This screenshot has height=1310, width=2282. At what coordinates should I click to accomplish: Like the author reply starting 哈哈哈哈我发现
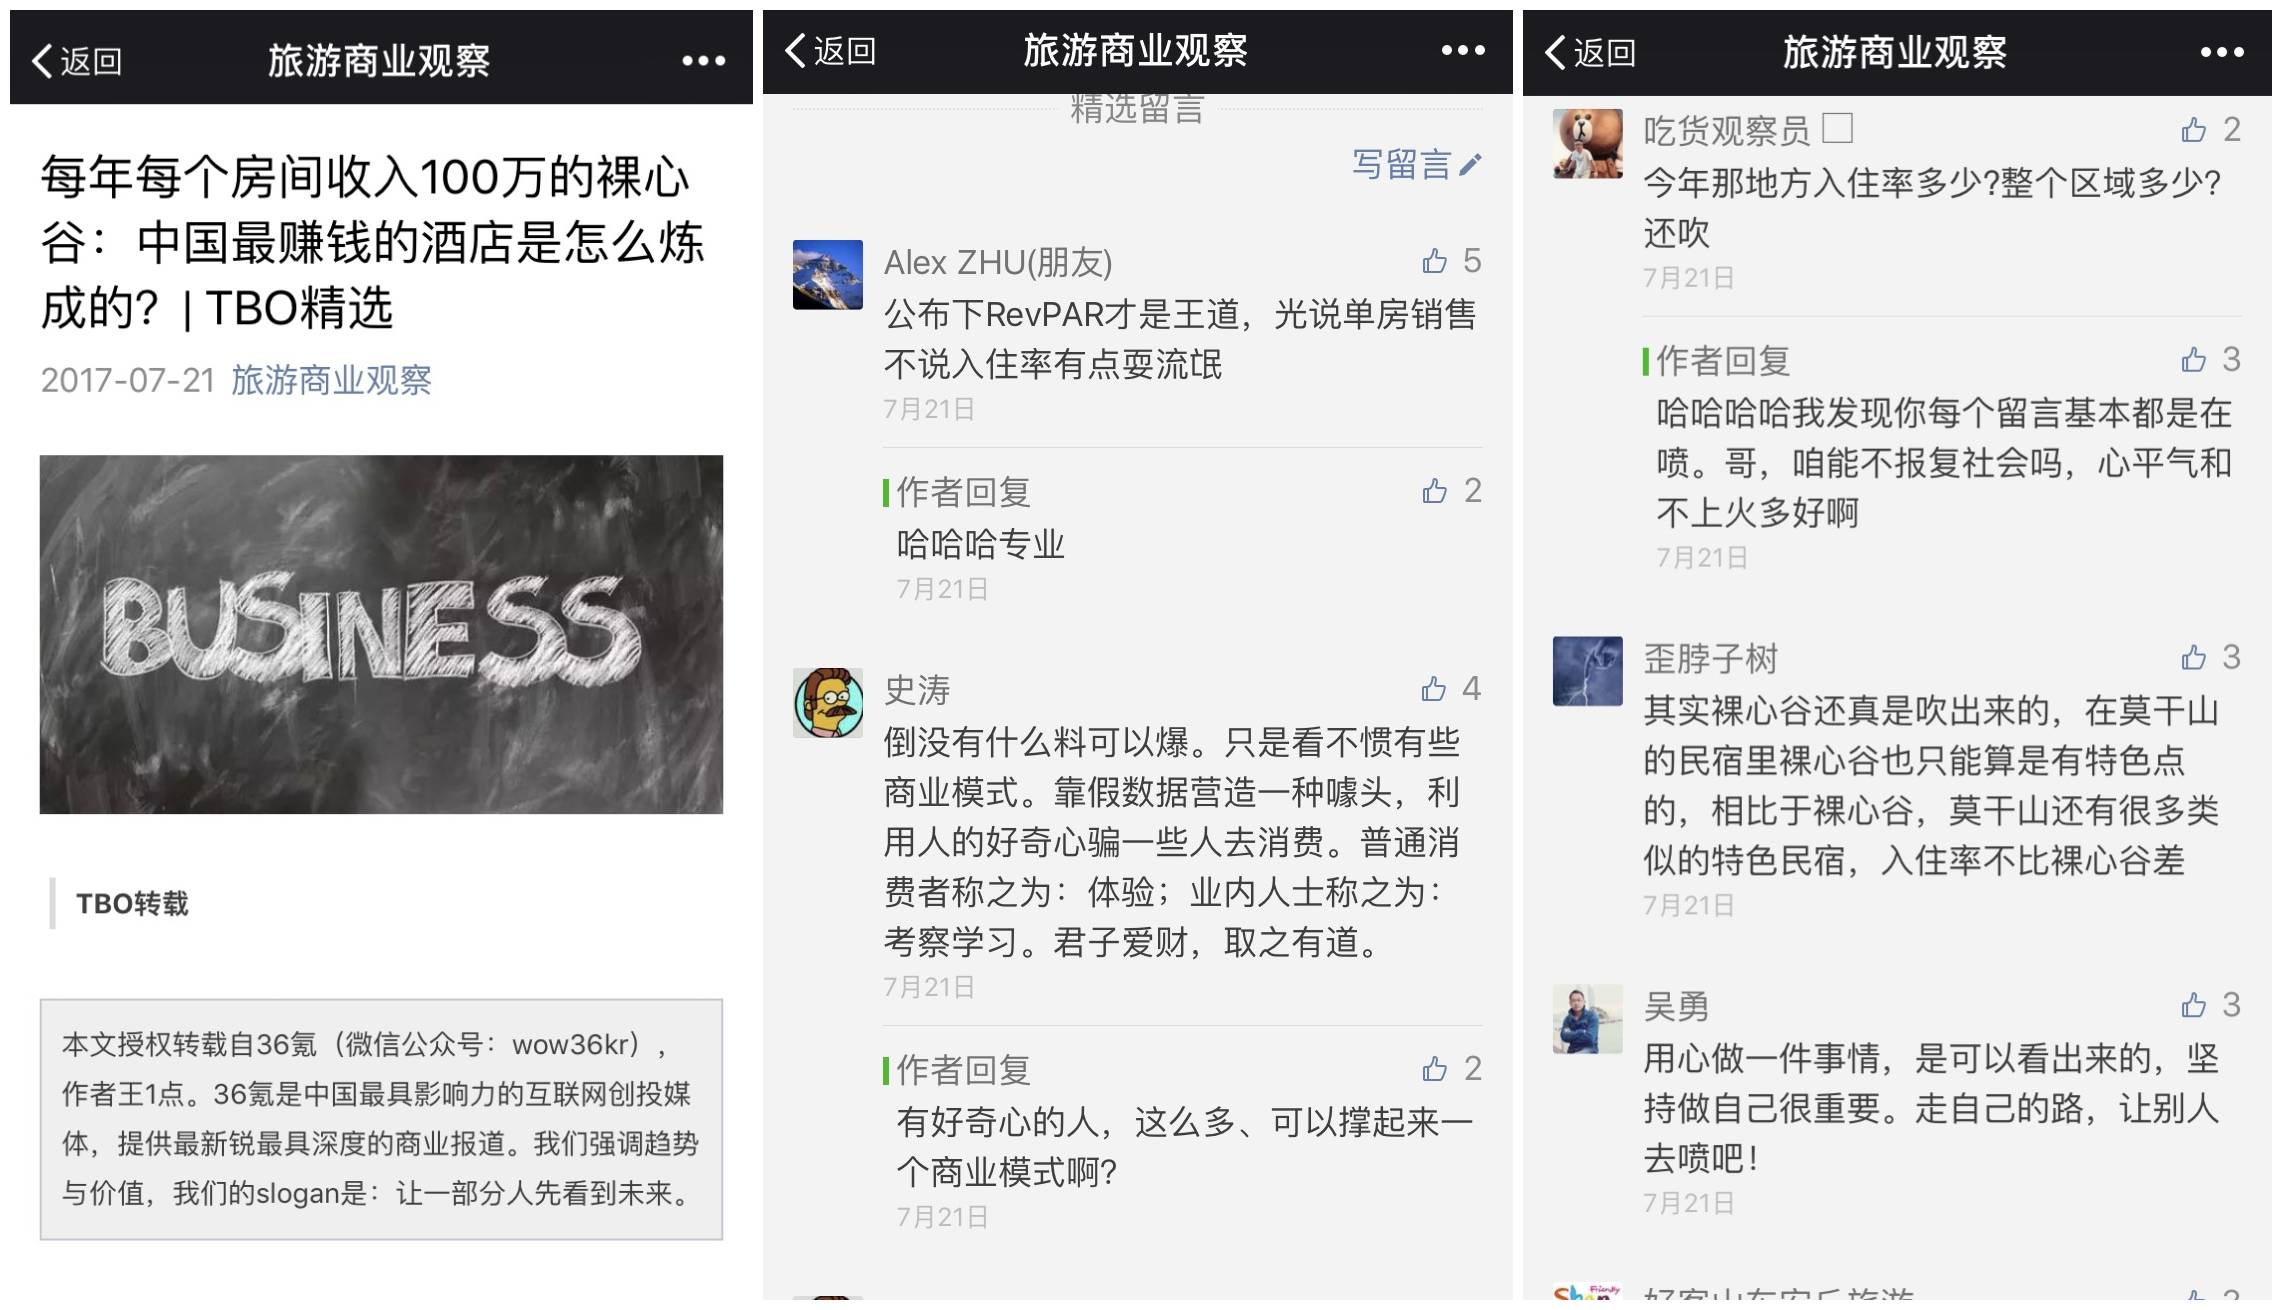2193,359
